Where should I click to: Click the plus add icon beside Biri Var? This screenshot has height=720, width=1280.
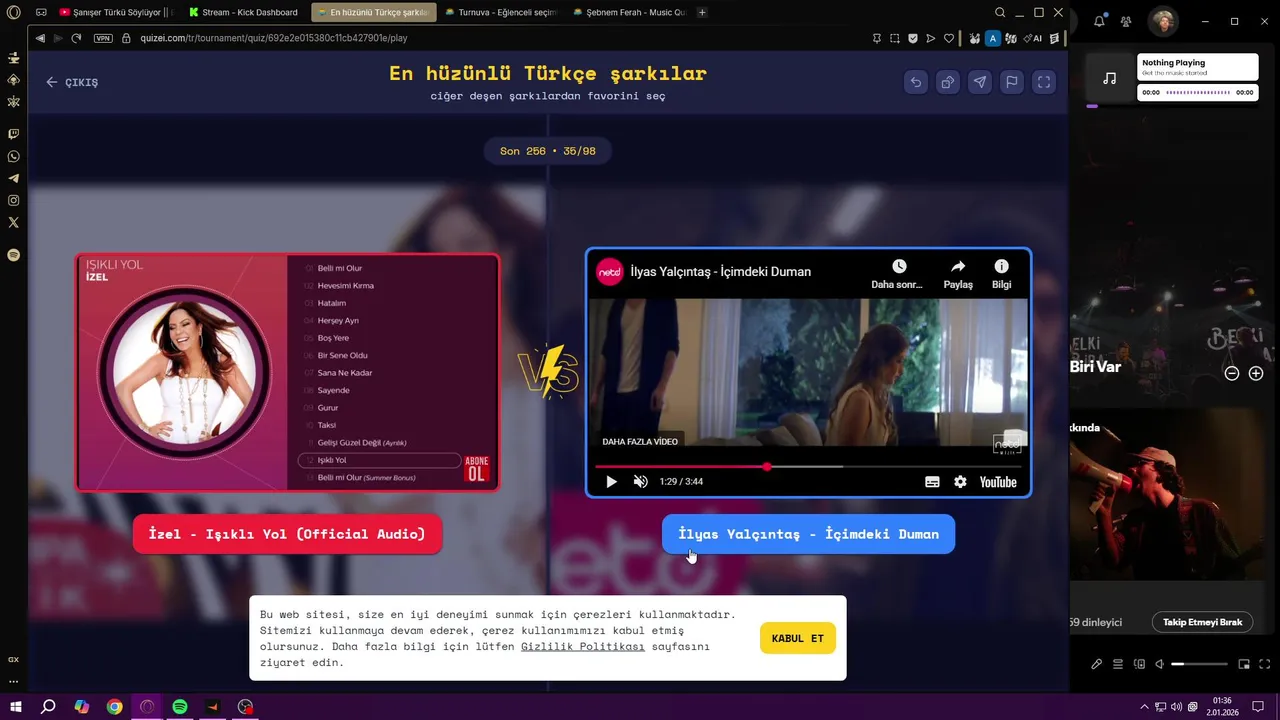1256,373
